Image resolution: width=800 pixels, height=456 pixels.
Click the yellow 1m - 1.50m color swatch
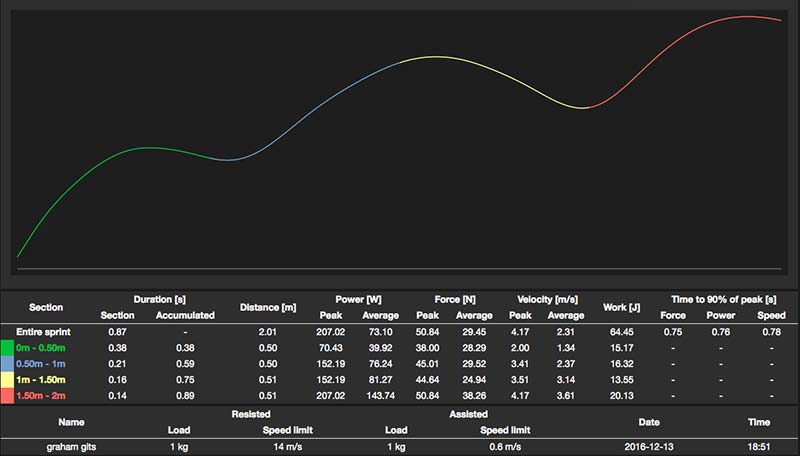[x=7, y=379]
